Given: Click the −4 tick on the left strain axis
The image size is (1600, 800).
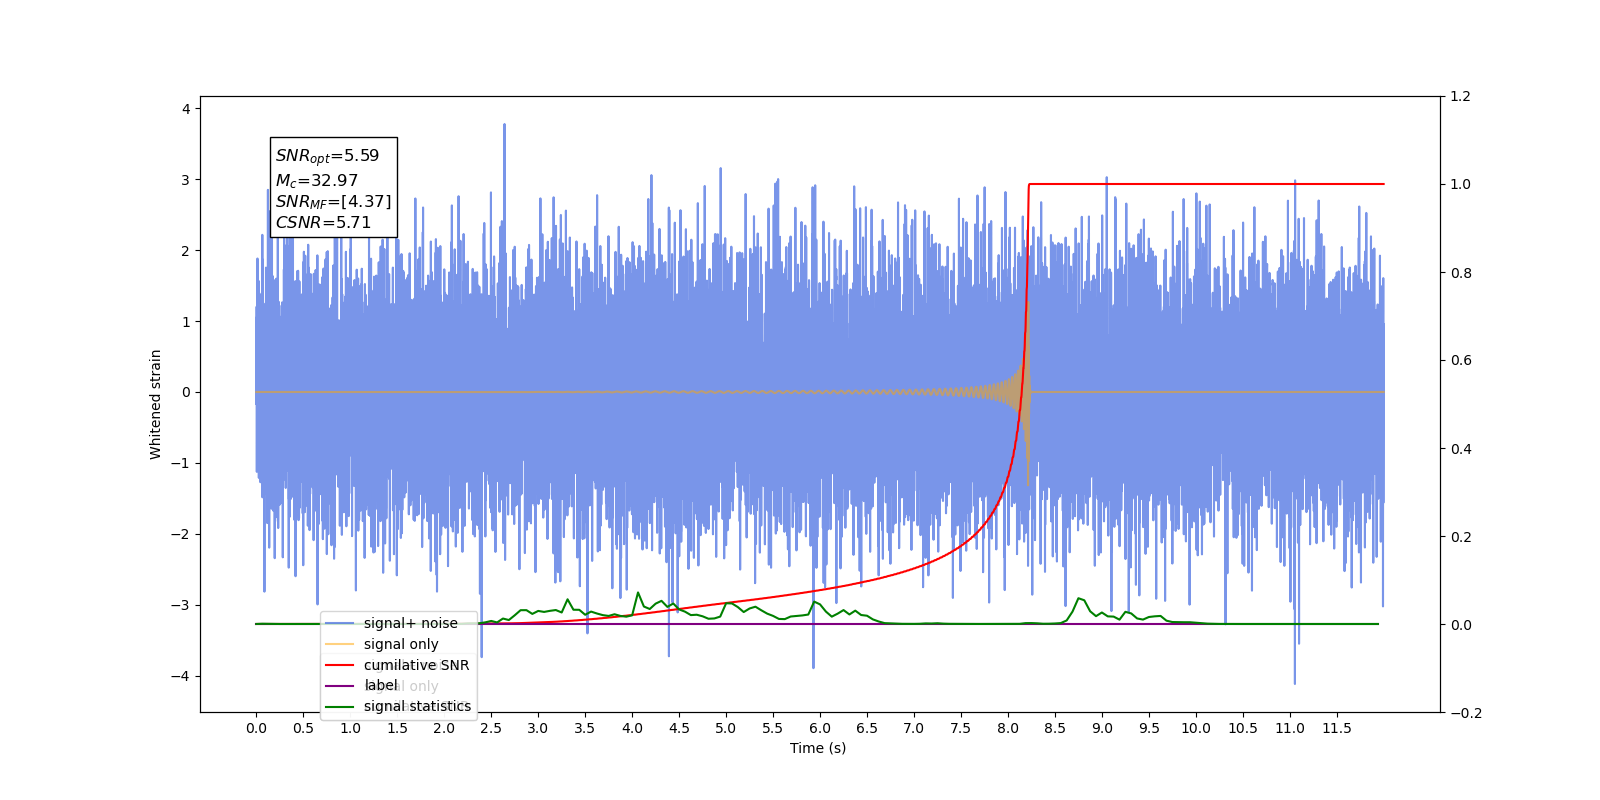Looking at the screenshot, I should tap(180, 676).
